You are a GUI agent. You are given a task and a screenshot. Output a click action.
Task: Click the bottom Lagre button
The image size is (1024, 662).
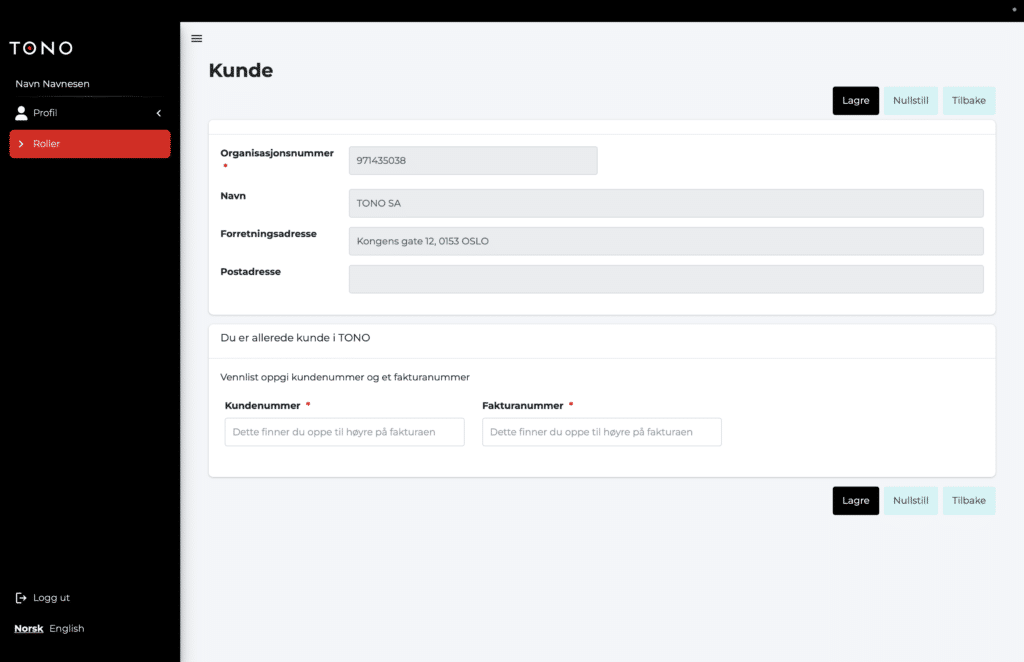(x=856, y=501)
